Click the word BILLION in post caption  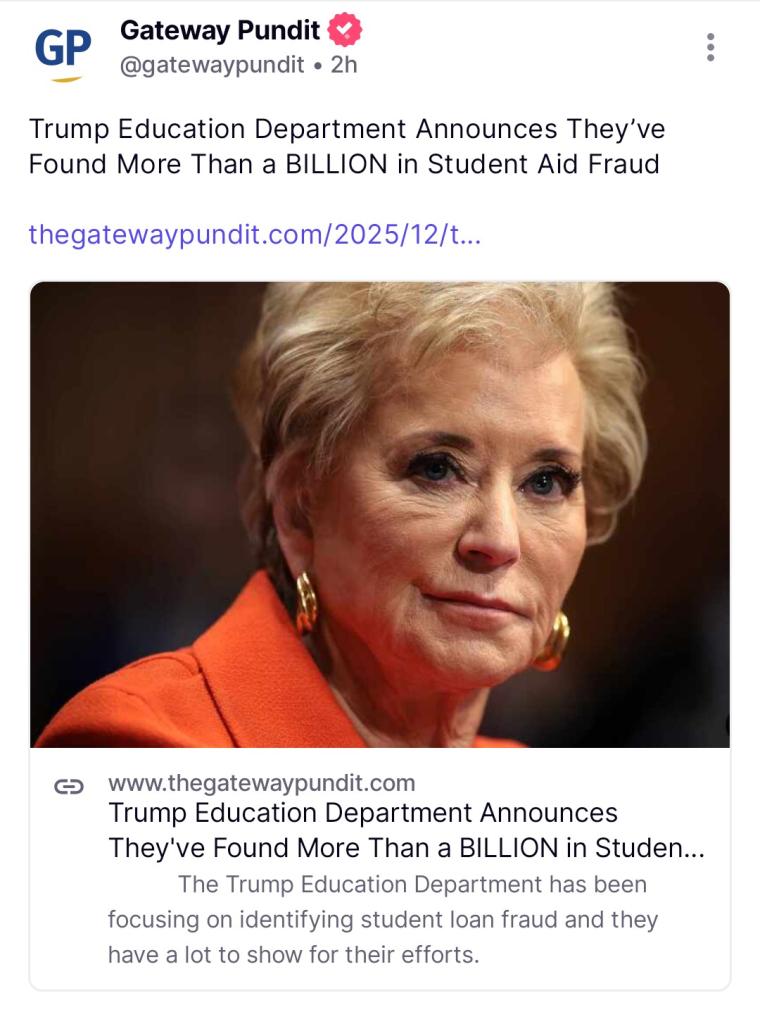pos(337,164)
